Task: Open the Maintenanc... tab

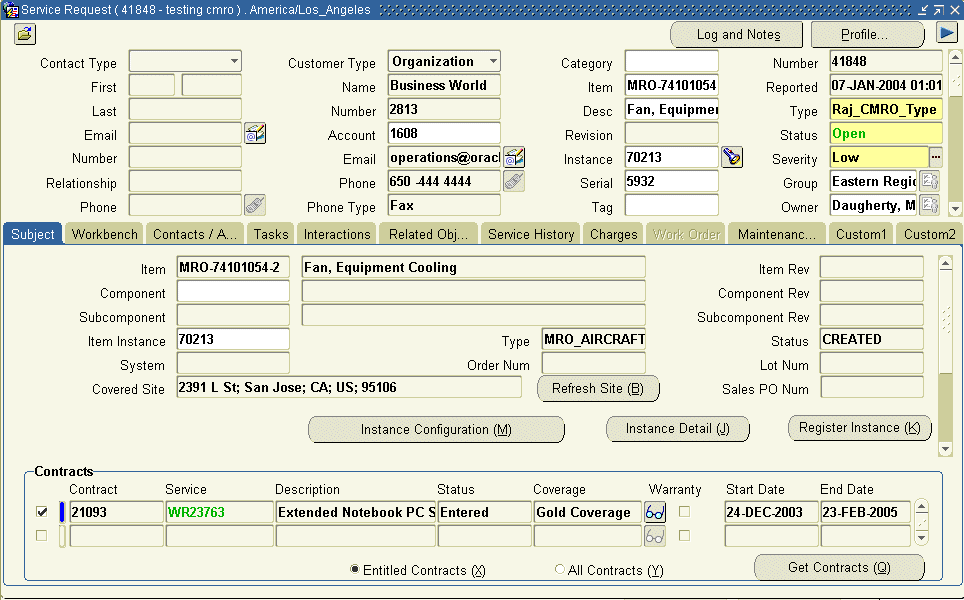Action: tap(777, 234)
